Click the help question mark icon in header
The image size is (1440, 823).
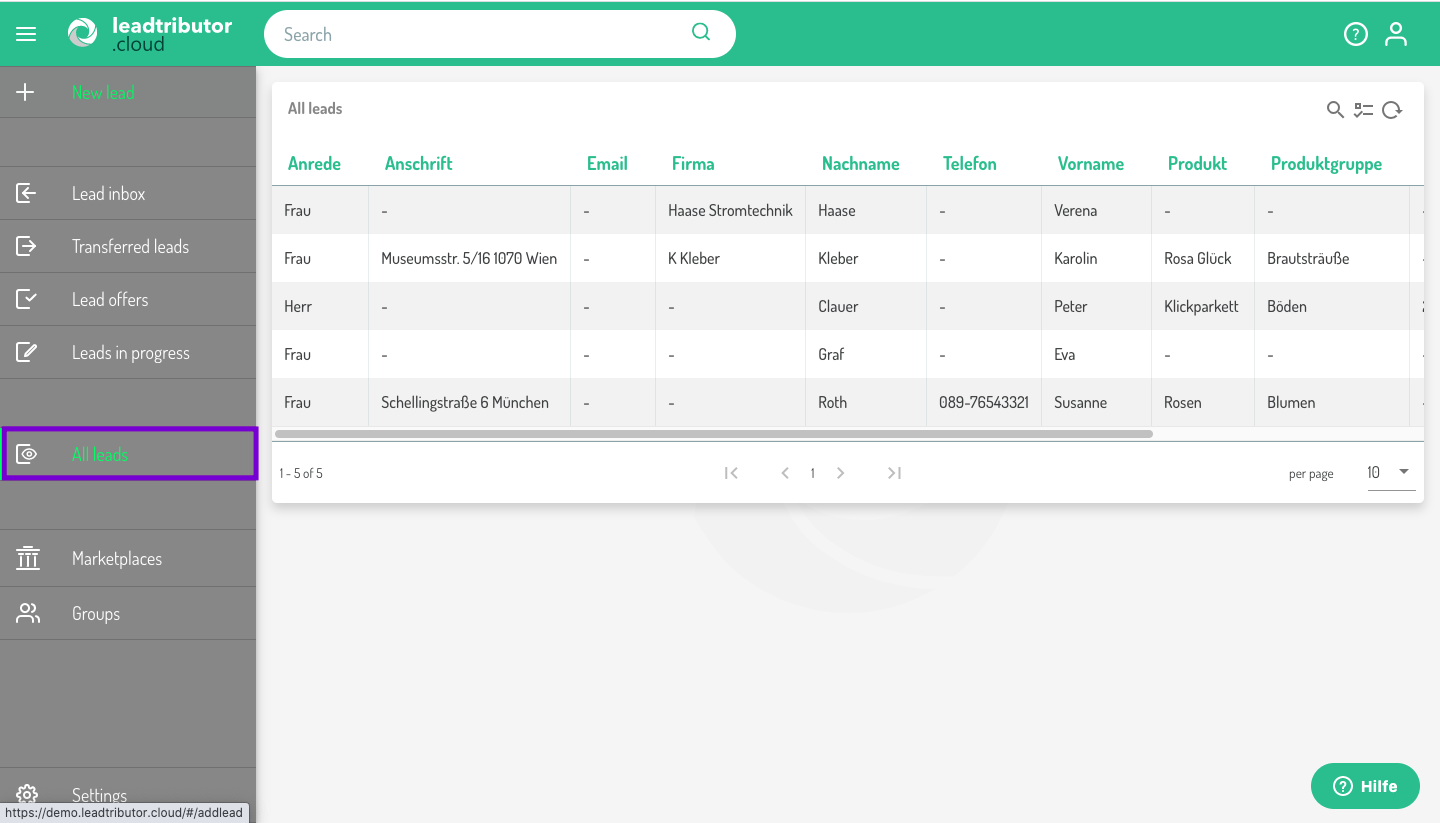(x=1355, y=34)
